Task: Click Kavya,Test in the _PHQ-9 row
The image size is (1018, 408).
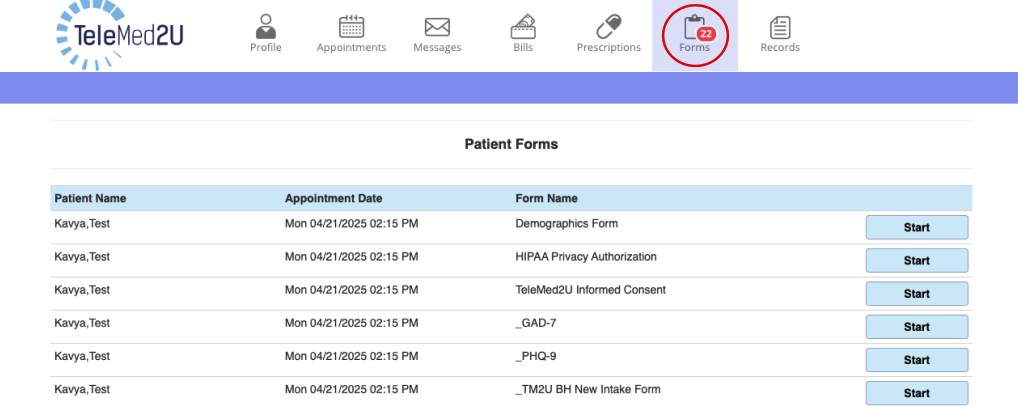Action: (x=82, y=356)
